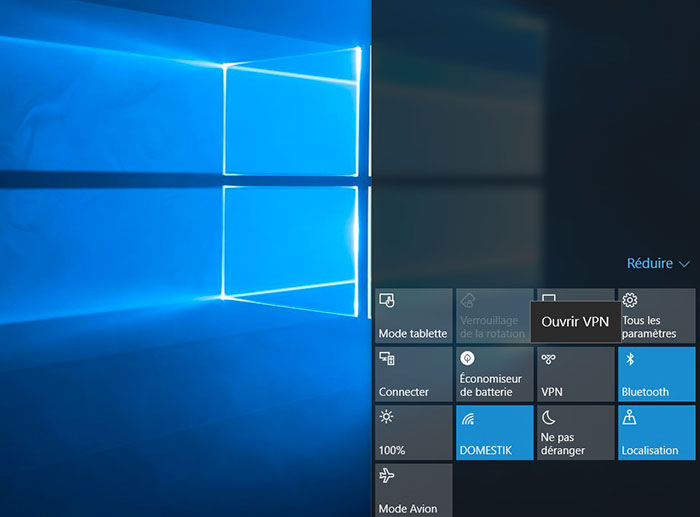Toggle Mode tablette quick action
Image resolution: width=700 pixels, height=517 pixels.
click(x=413, y=316)
